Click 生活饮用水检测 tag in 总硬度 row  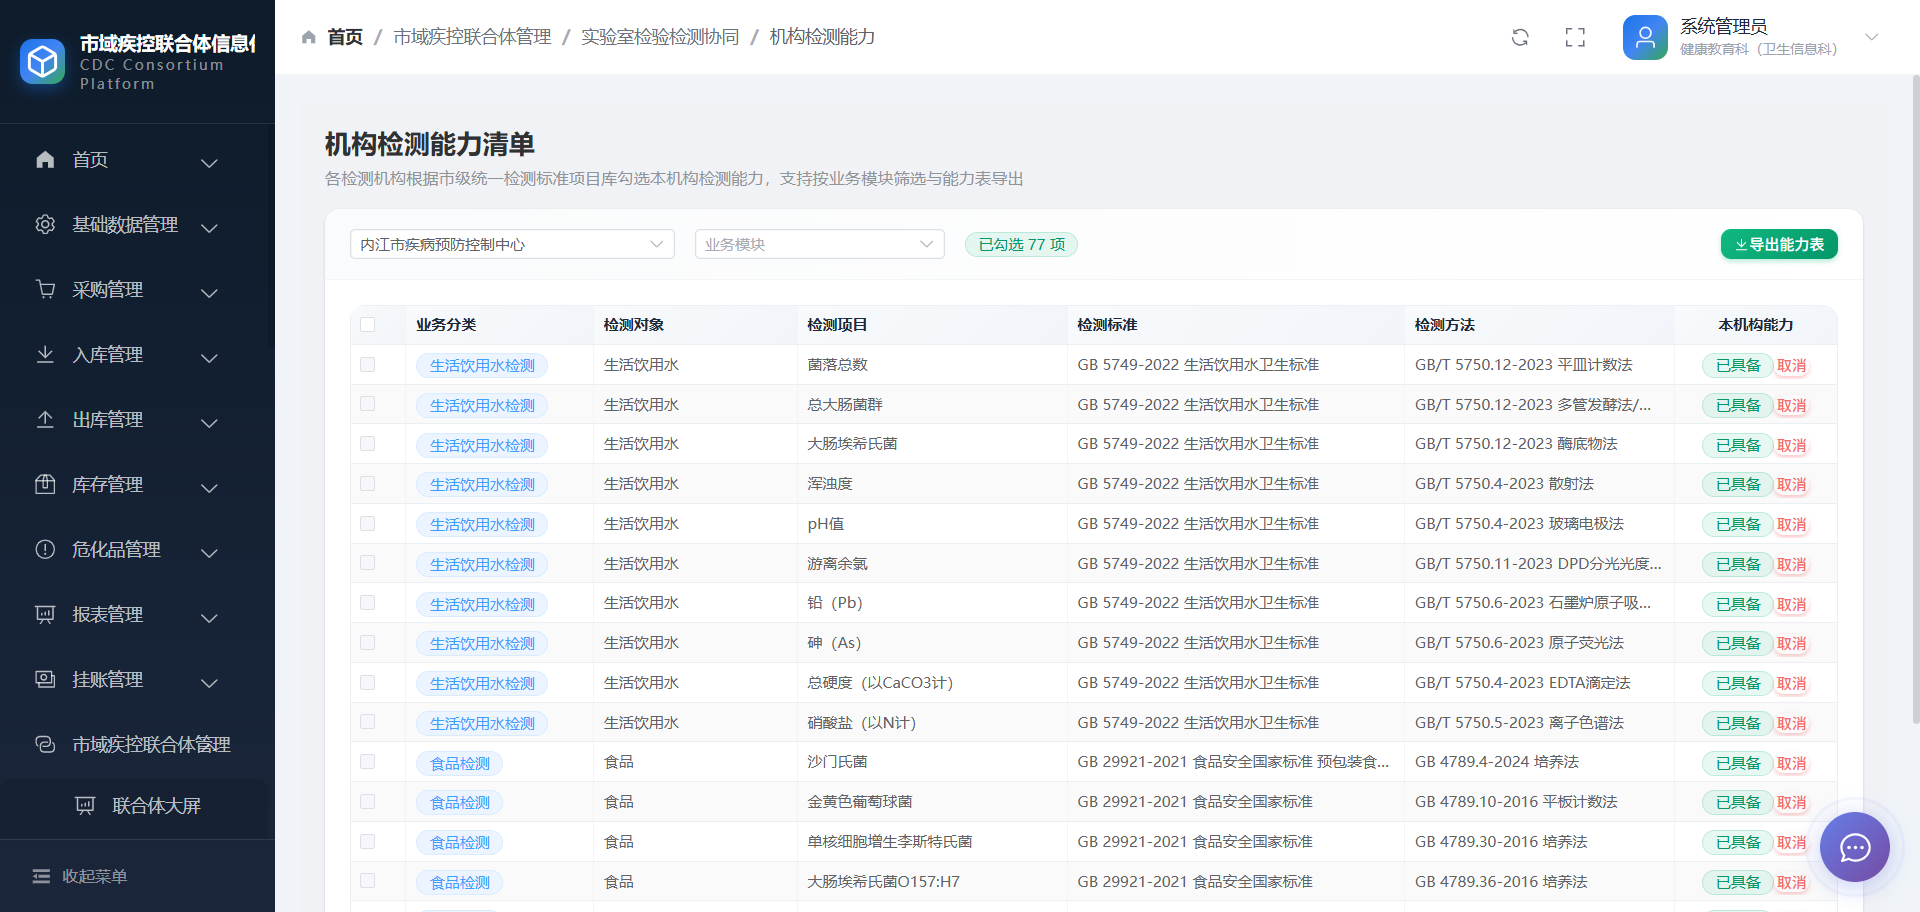tap(482, 684)
